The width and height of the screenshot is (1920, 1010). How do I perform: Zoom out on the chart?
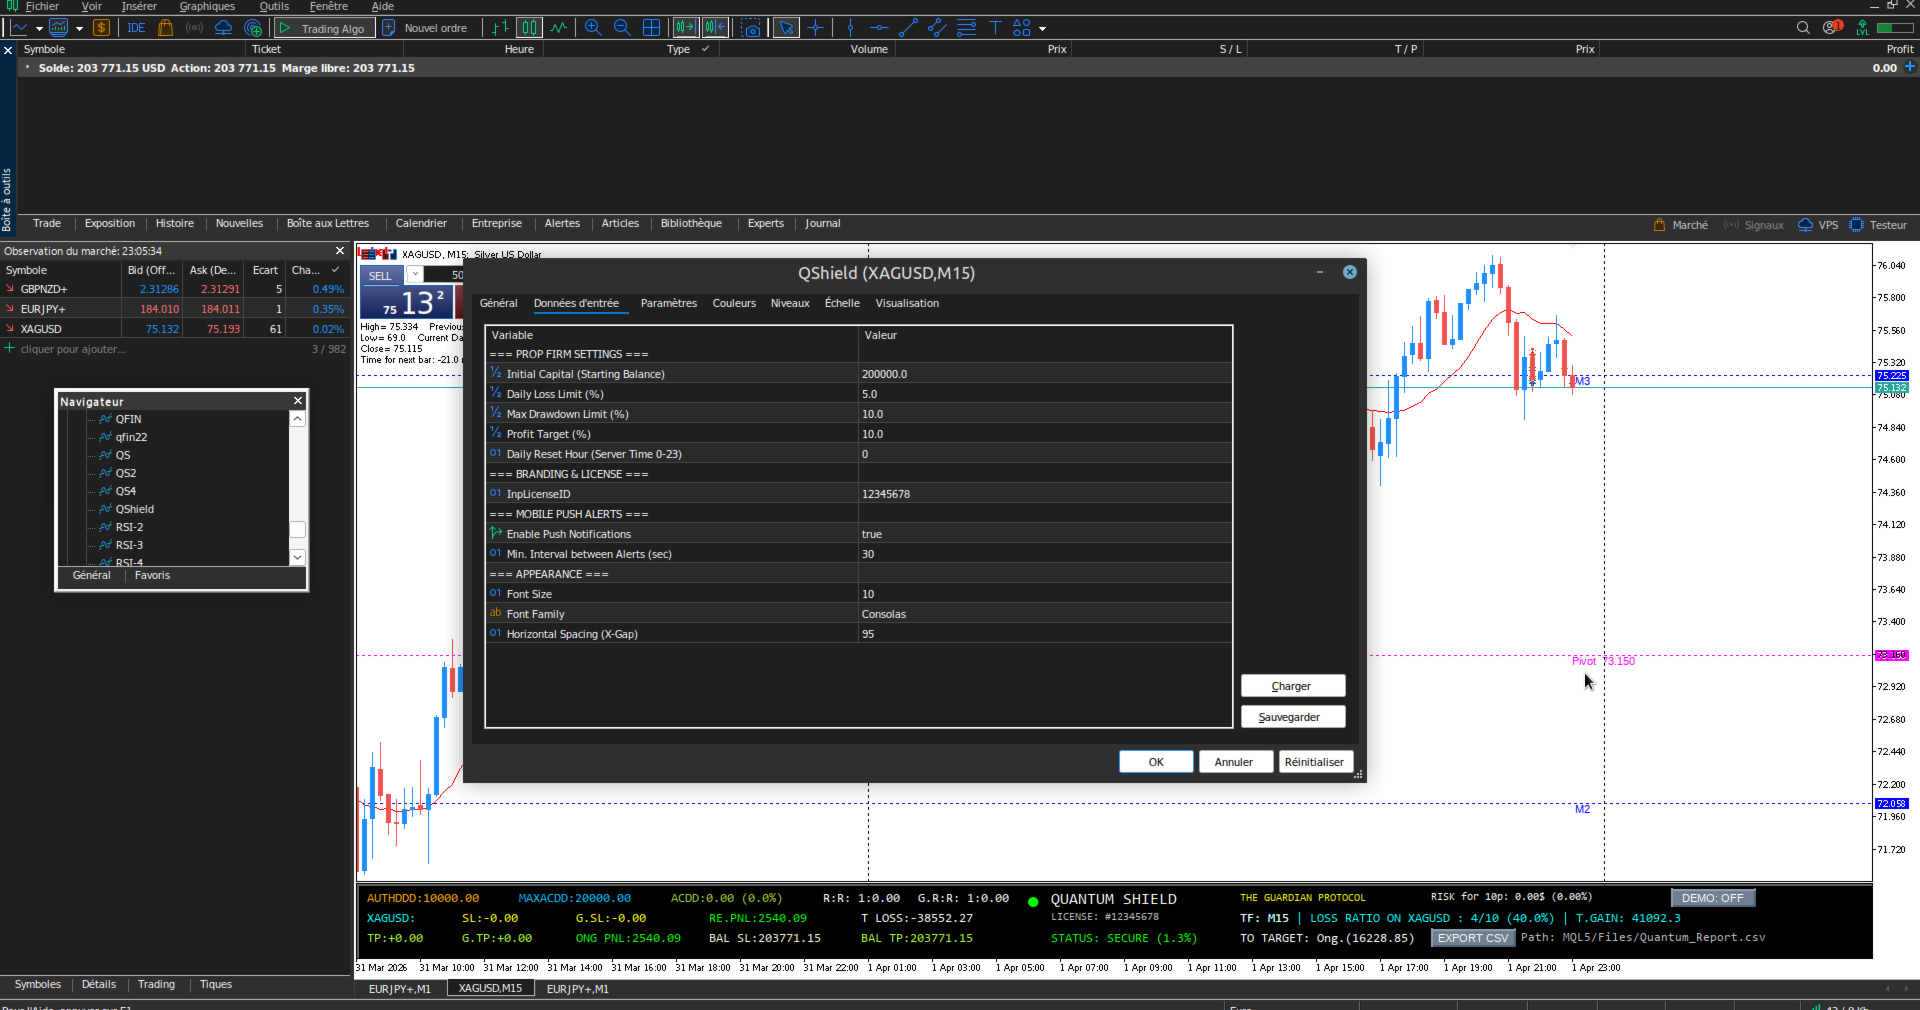click(622, 28)
